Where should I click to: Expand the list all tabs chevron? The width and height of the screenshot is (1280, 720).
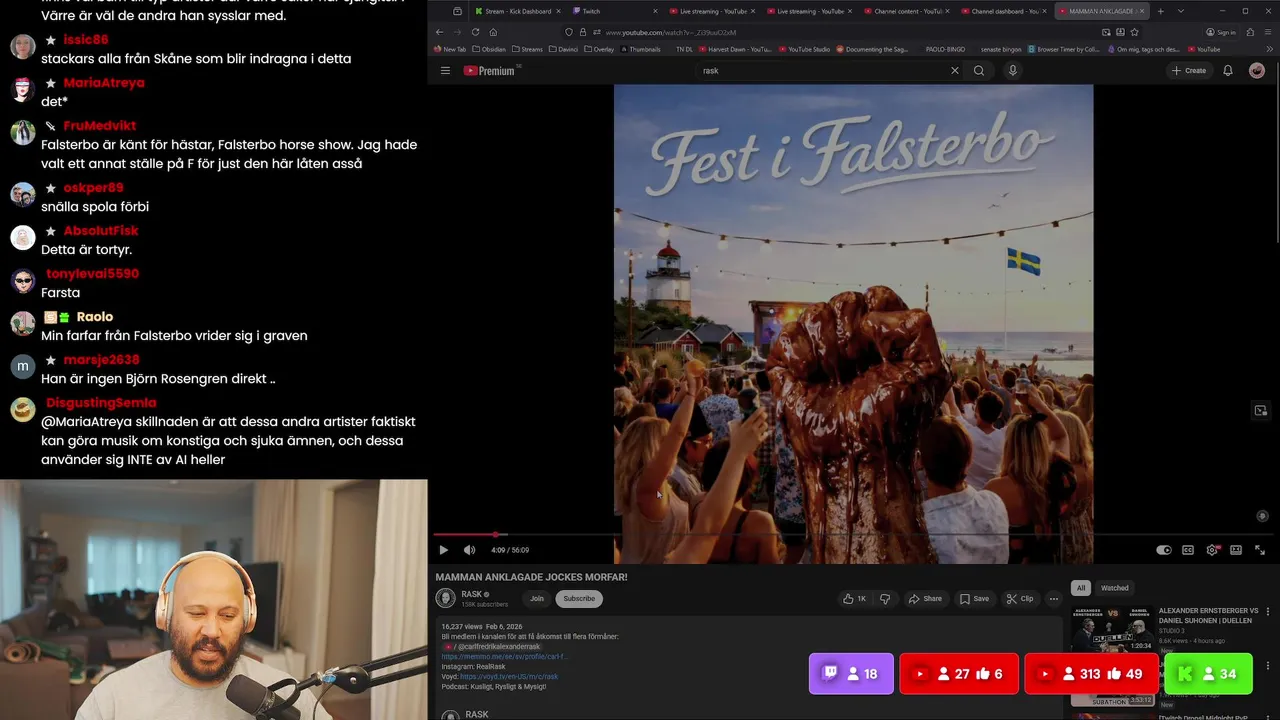point(1180,11)
